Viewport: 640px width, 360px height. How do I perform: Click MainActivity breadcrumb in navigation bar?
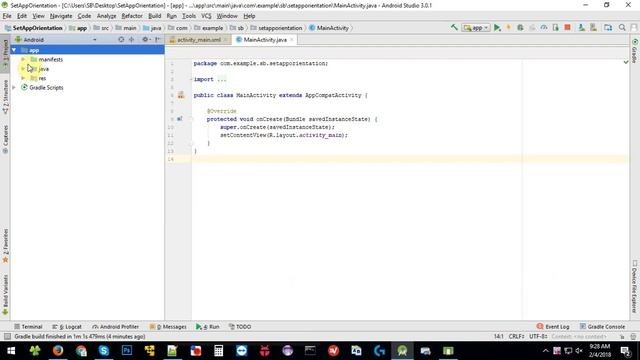click(x=329, y=28)
